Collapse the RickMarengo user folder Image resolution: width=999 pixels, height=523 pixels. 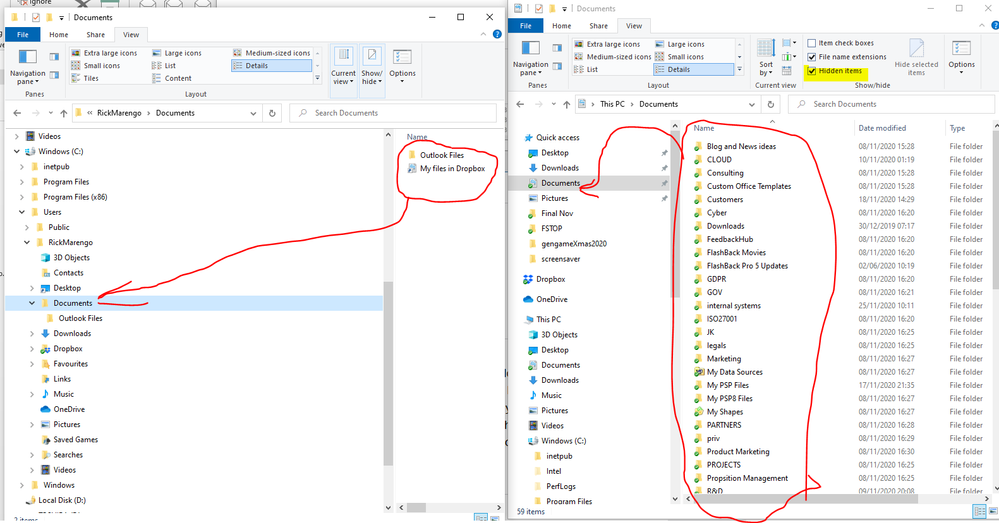pos(27,242)
